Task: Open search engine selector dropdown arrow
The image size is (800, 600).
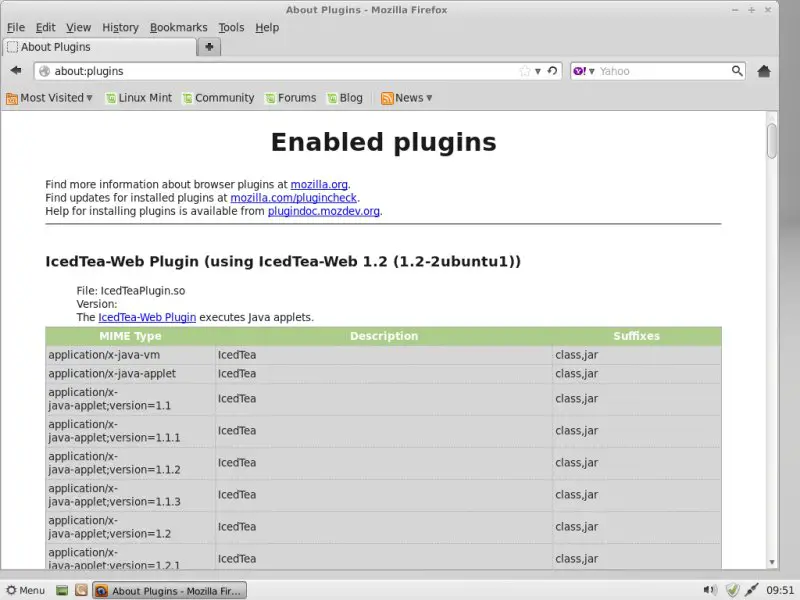Action: coord(592,71)
